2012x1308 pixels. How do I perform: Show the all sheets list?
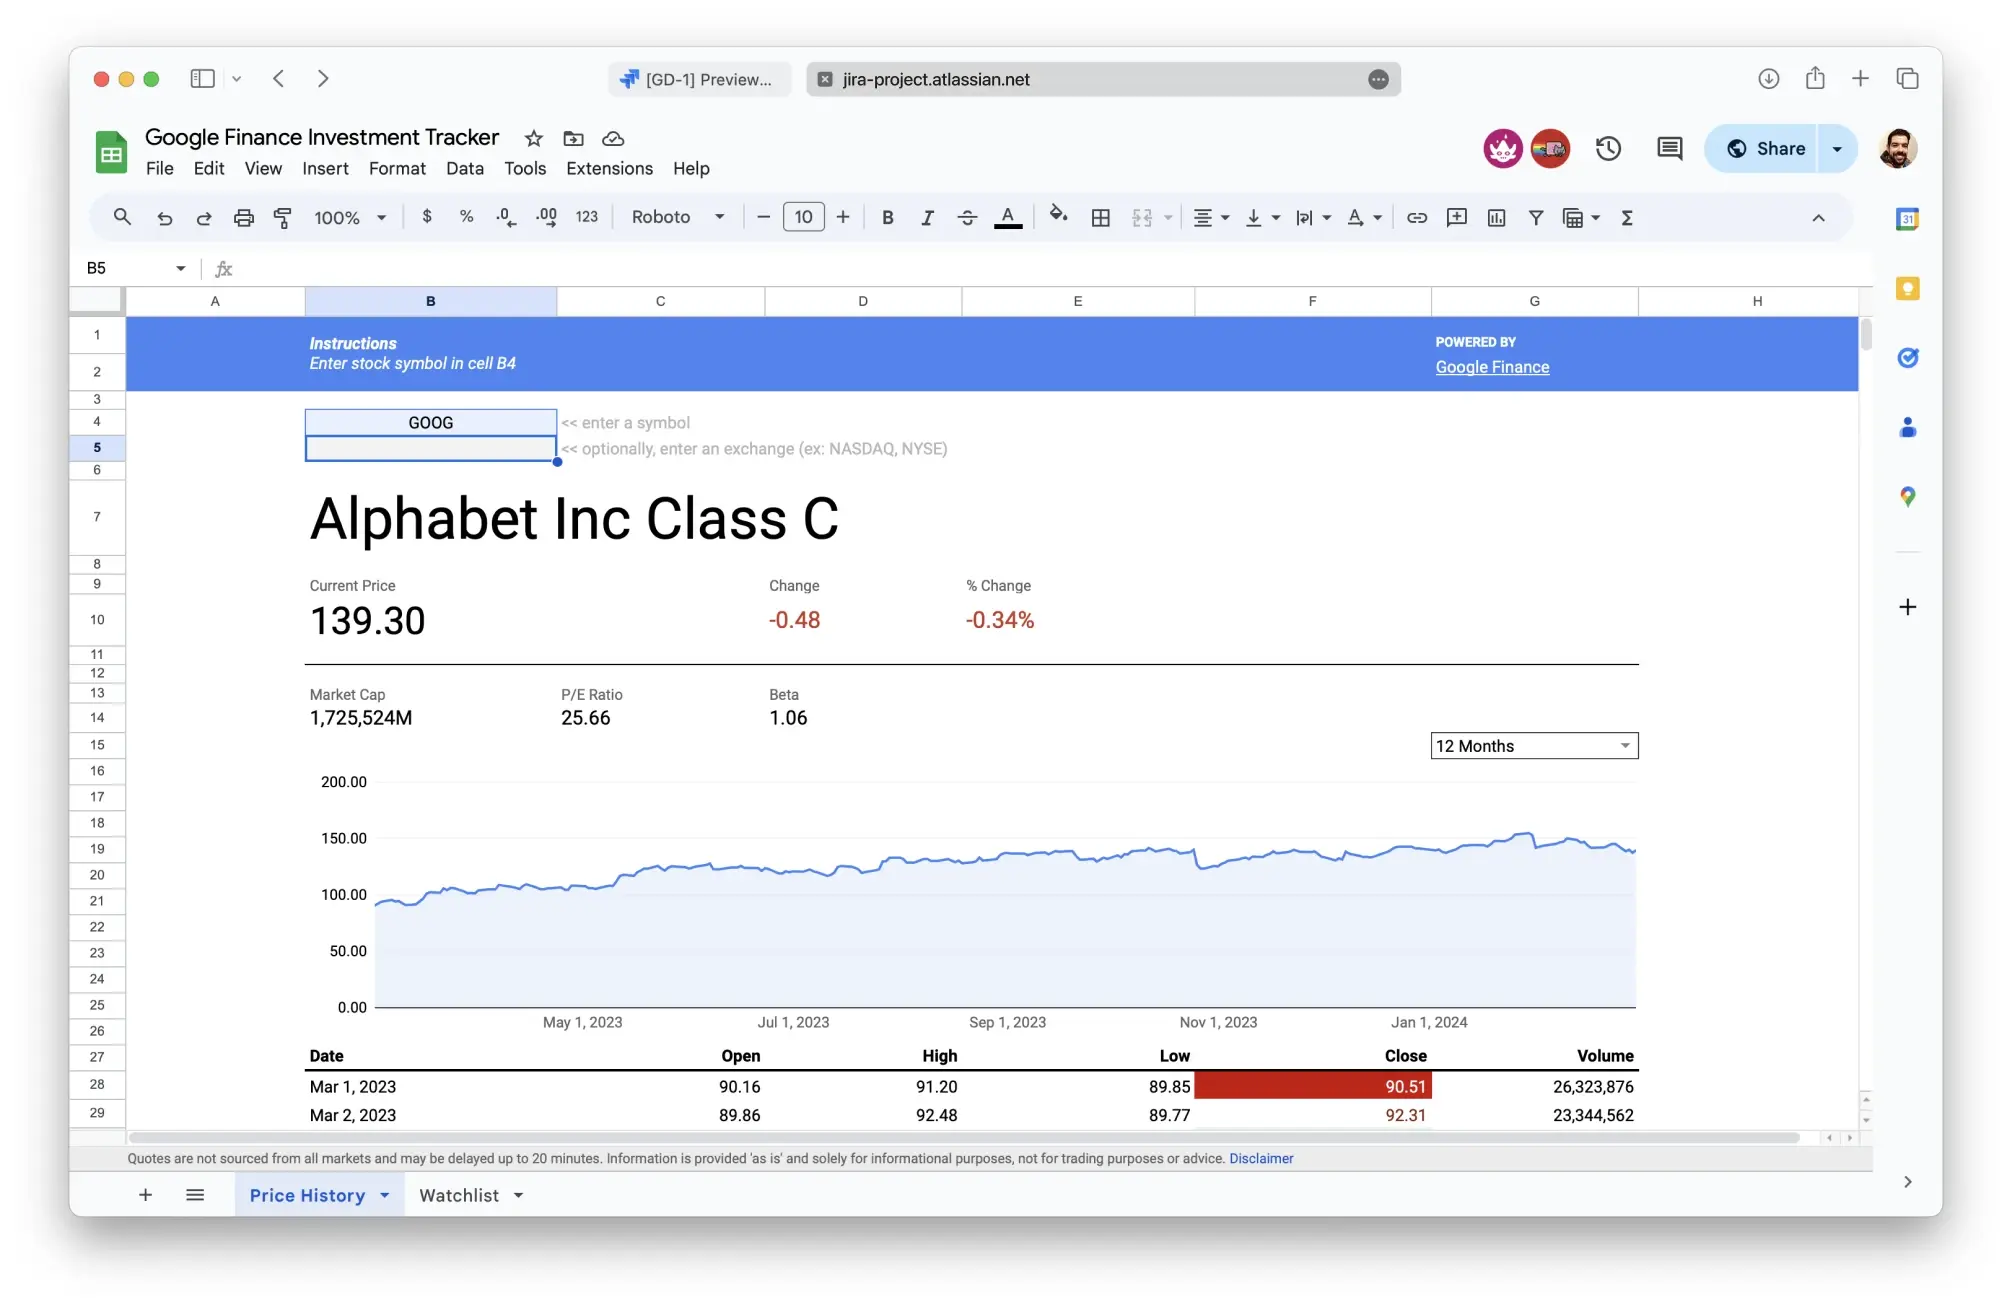click(195, 1195)
